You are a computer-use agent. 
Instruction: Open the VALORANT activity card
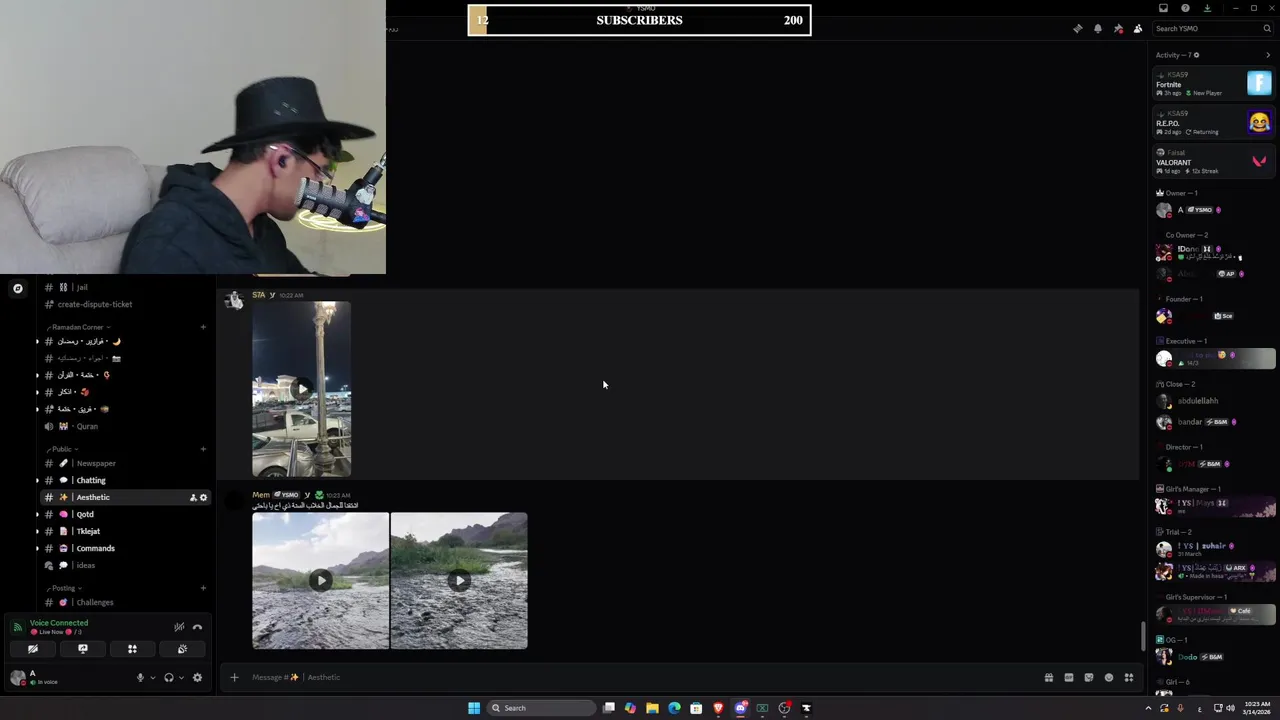(x=1214, y=162)
